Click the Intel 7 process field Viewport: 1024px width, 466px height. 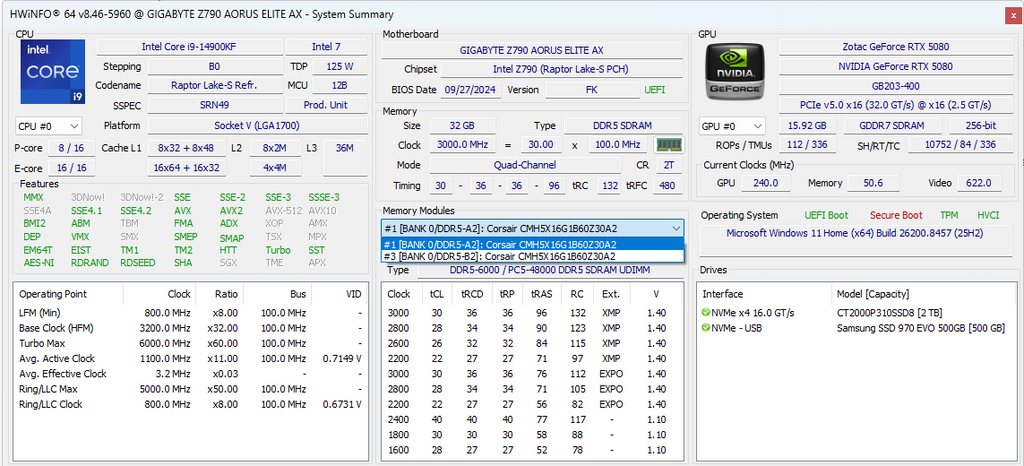click(x=327, y=47)
